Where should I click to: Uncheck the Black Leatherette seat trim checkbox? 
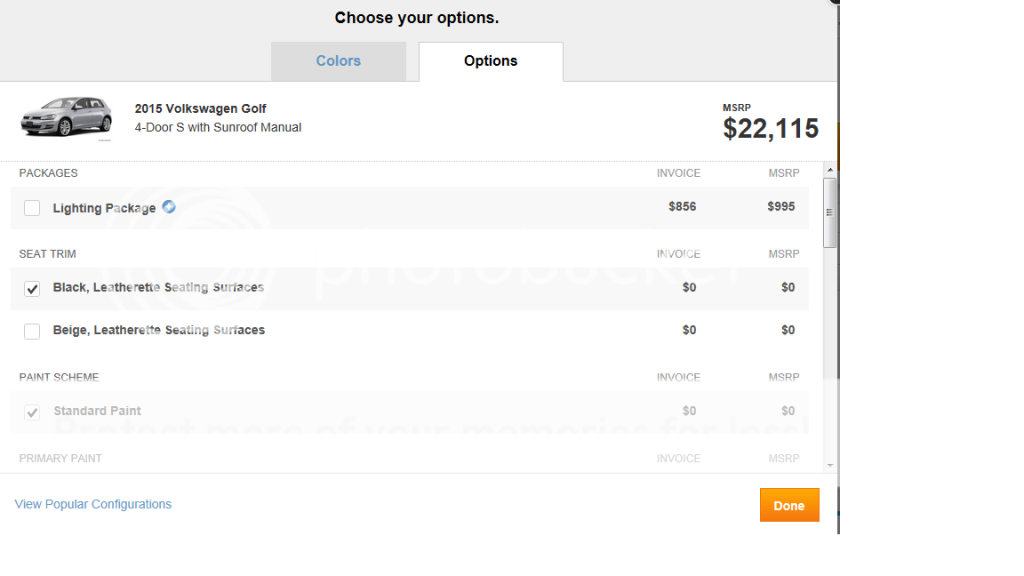(32, 288)
